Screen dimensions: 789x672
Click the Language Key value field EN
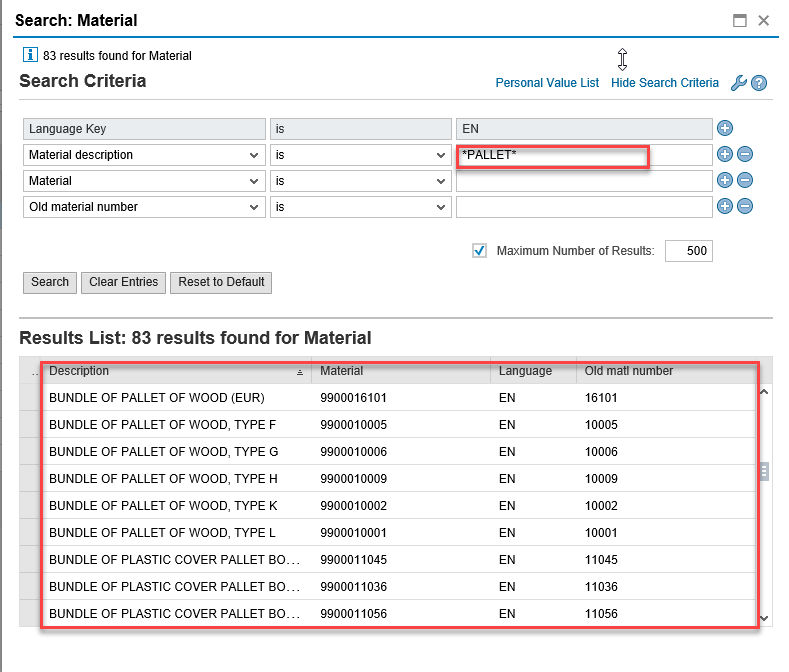click(x=584, y=129)
